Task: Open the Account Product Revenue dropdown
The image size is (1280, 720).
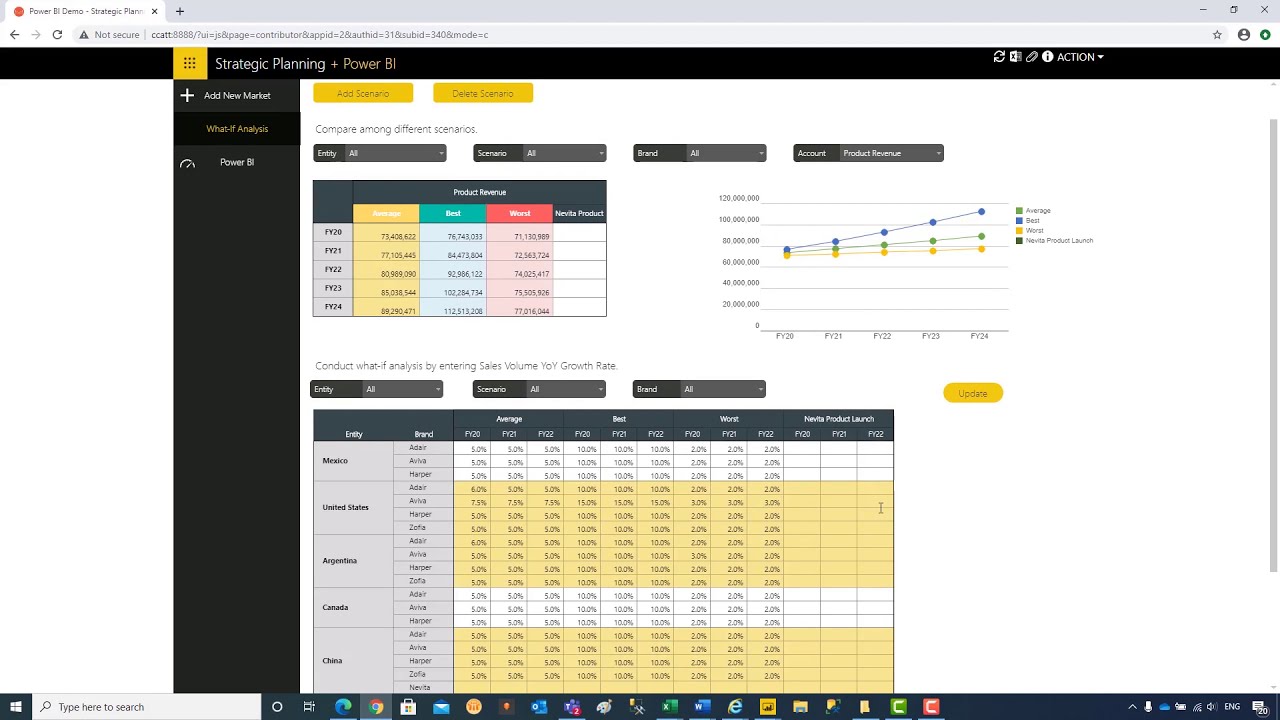Action: coord(868,153)
